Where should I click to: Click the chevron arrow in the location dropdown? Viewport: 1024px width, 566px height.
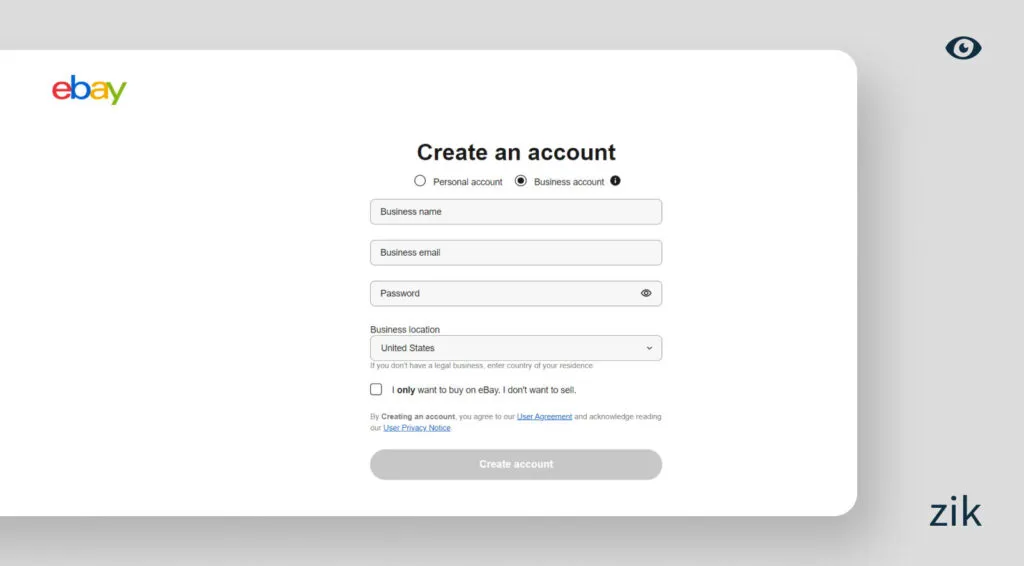(x=649, y=348)
